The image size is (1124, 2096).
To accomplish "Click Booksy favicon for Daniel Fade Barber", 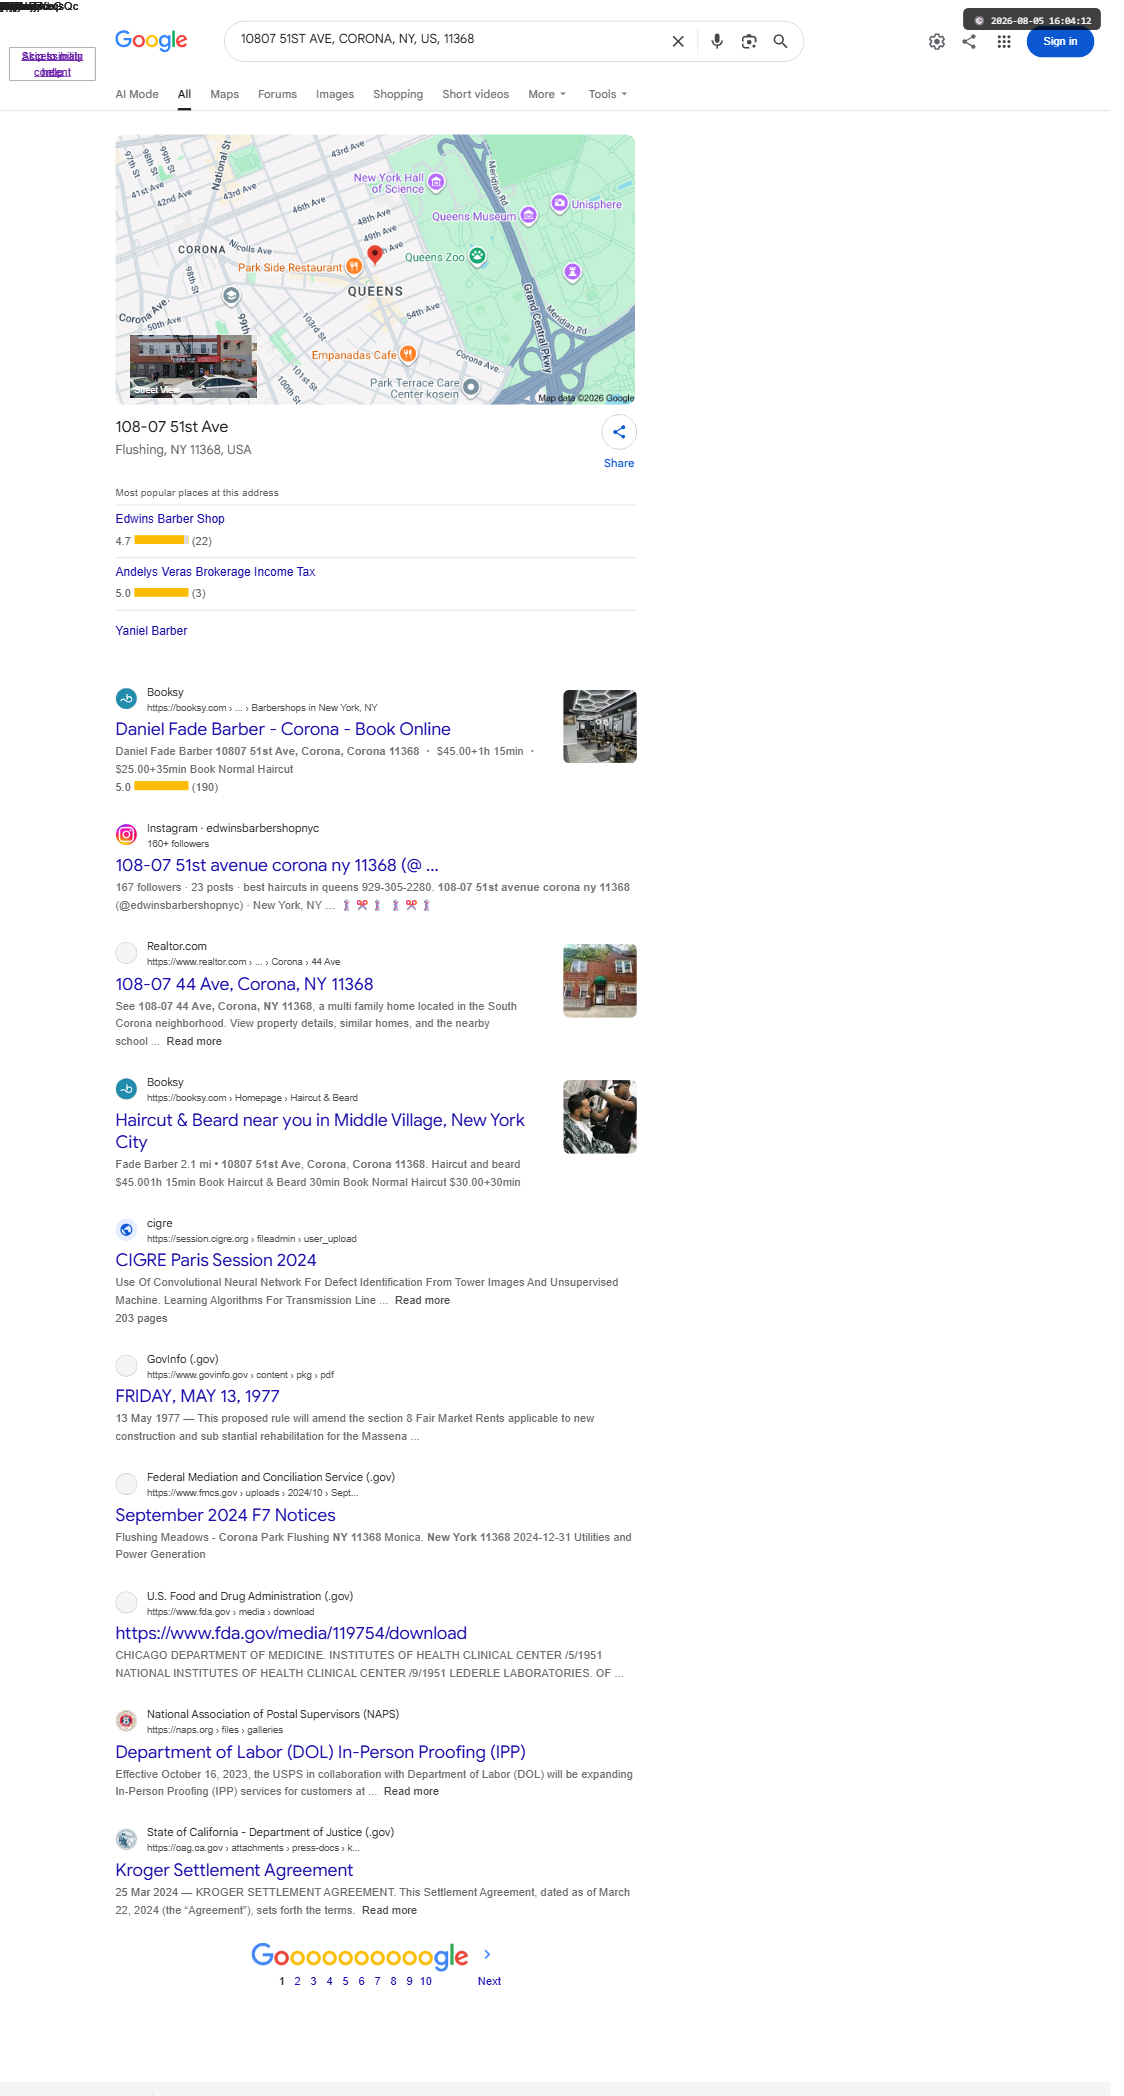I will [126, 699].
